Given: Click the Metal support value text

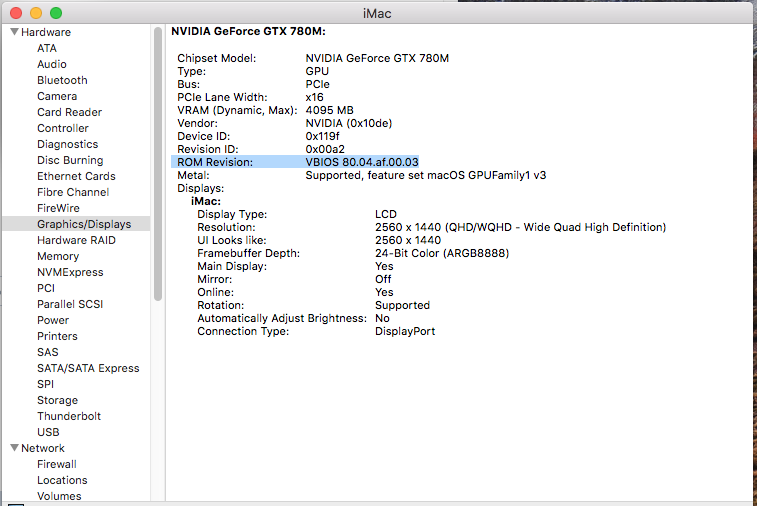Looking at the screenshot, I should 426,175.
